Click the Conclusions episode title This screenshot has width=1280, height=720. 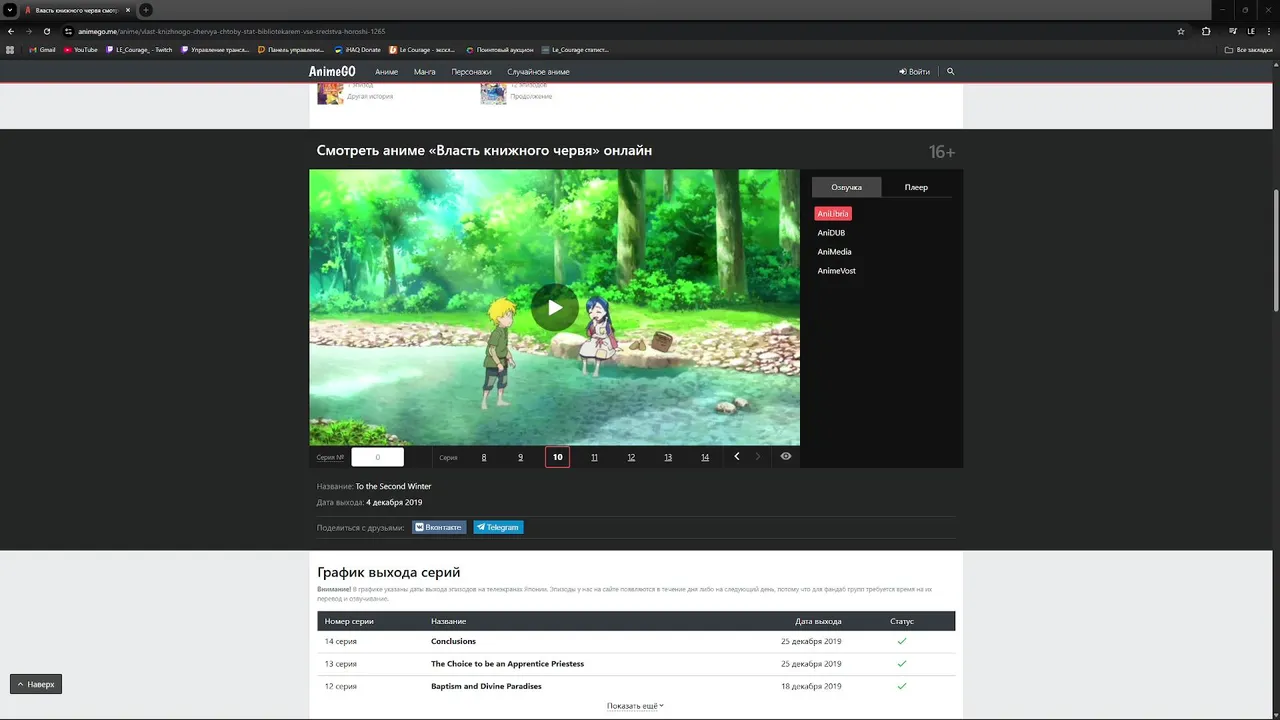(x=453, y=641)
